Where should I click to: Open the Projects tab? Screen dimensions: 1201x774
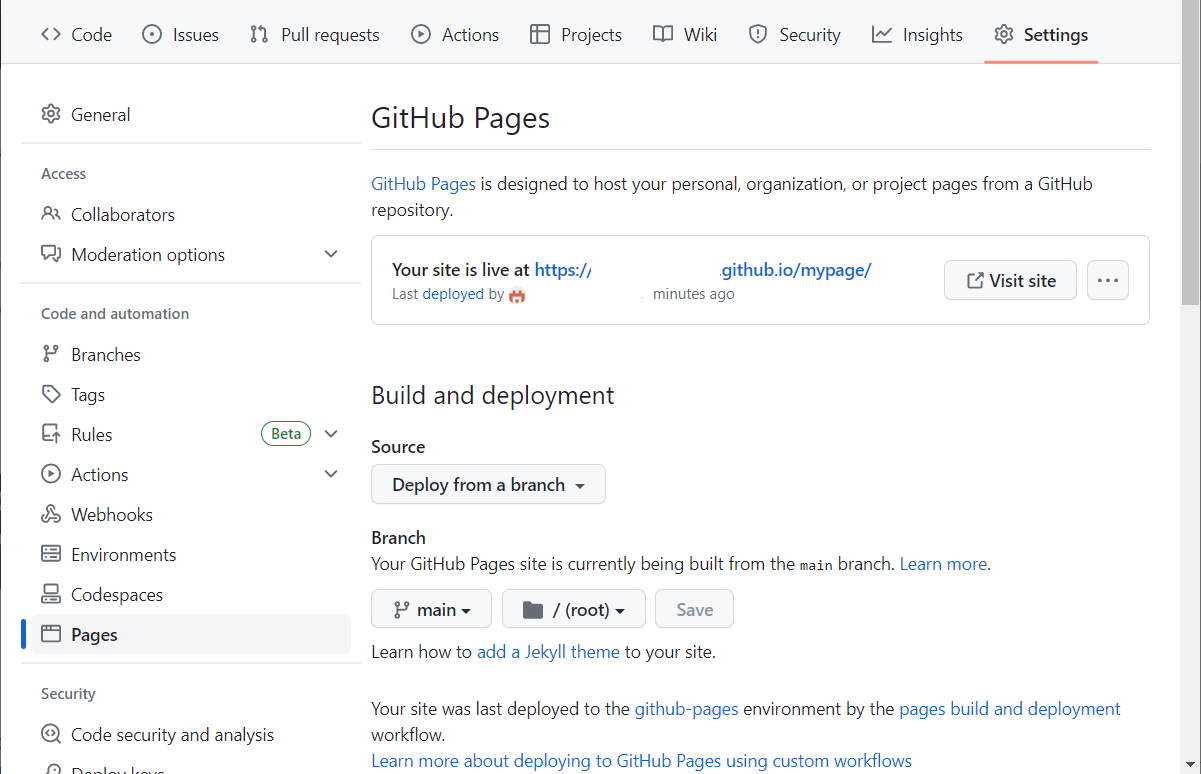576,34
